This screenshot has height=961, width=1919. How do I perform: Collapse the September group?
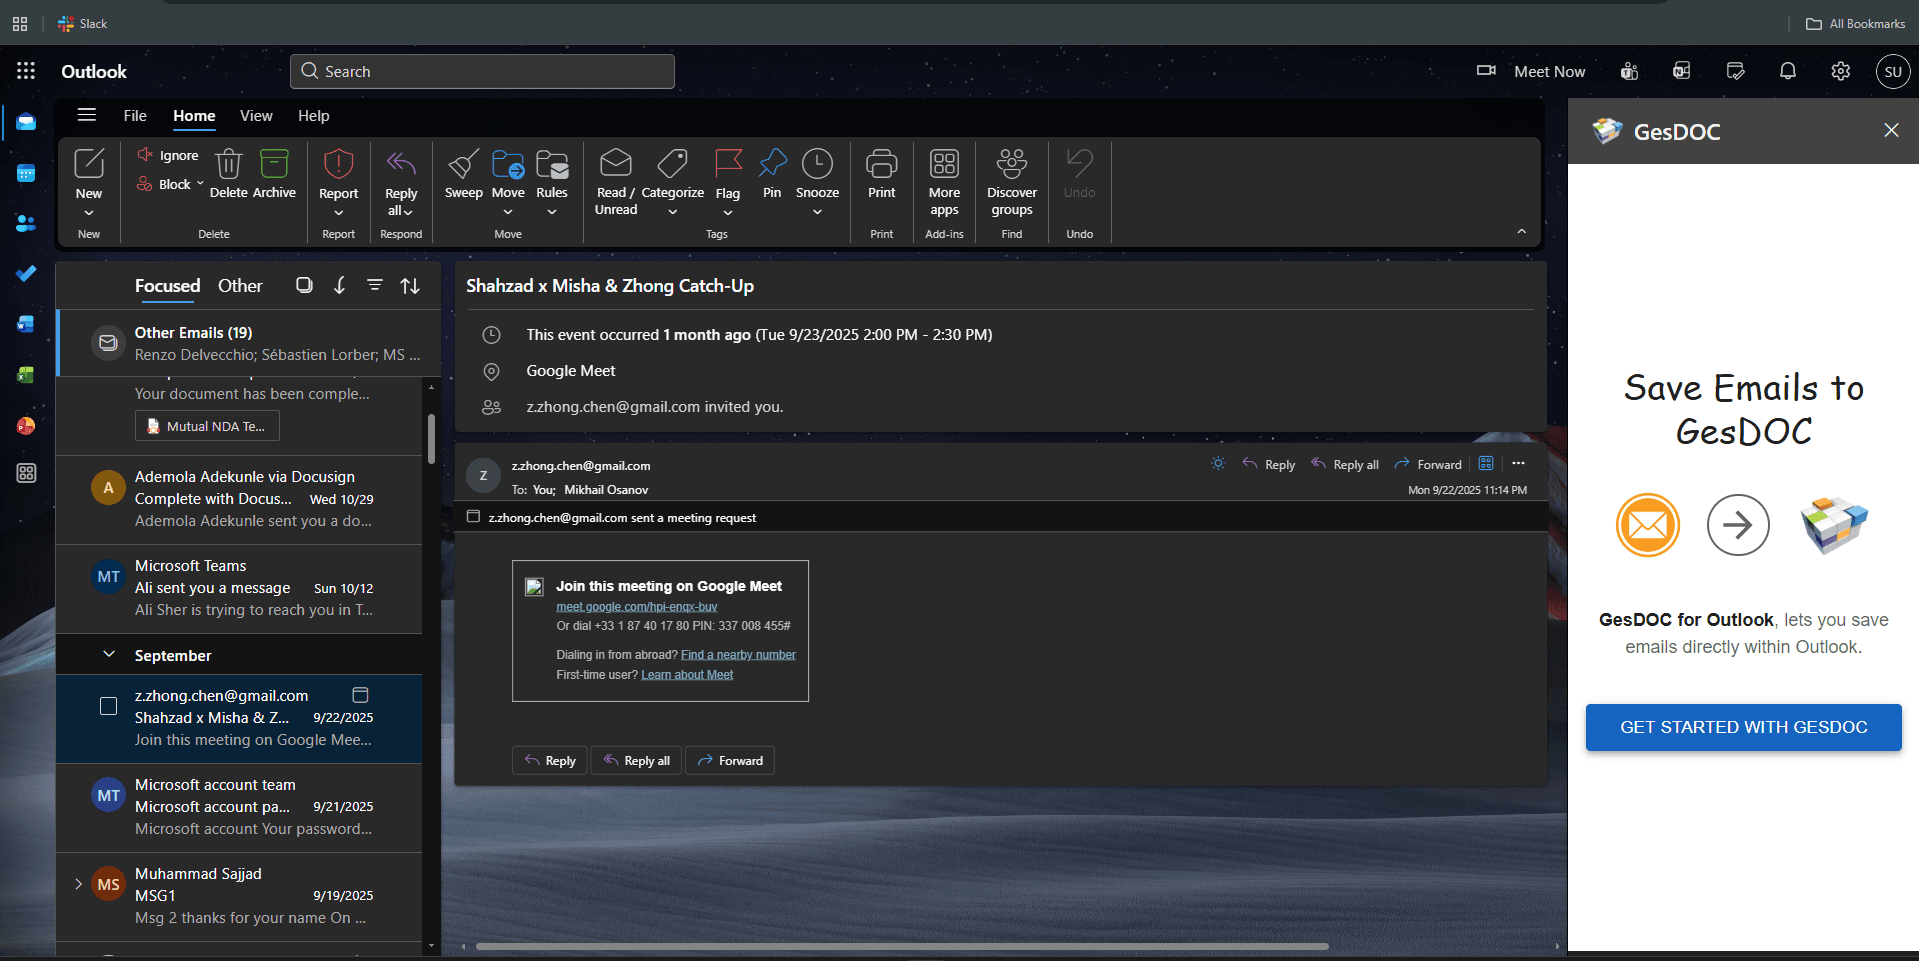108,655
